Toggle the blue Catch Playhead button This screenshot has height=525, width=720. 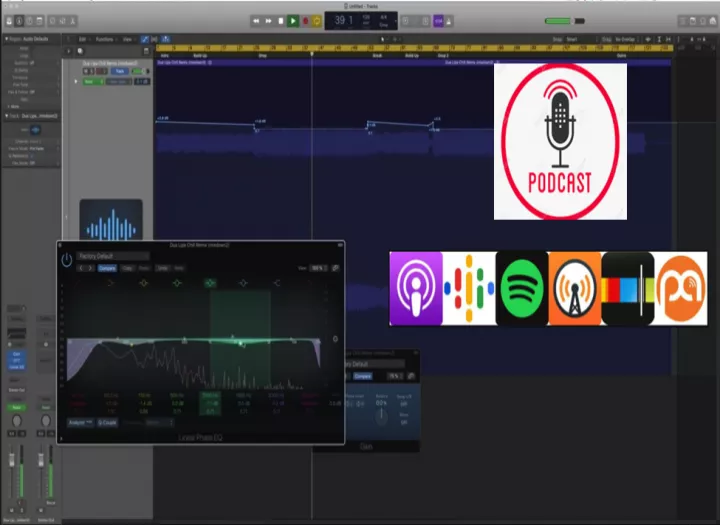166,39
